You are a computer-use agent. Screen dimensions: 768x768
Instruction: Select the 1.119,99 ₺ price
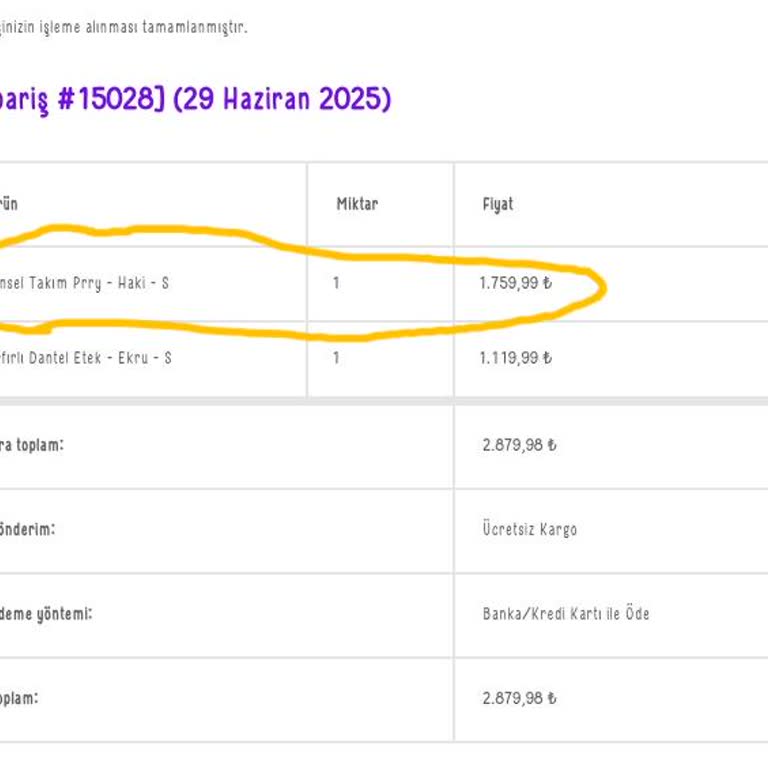tap(515, 357)
